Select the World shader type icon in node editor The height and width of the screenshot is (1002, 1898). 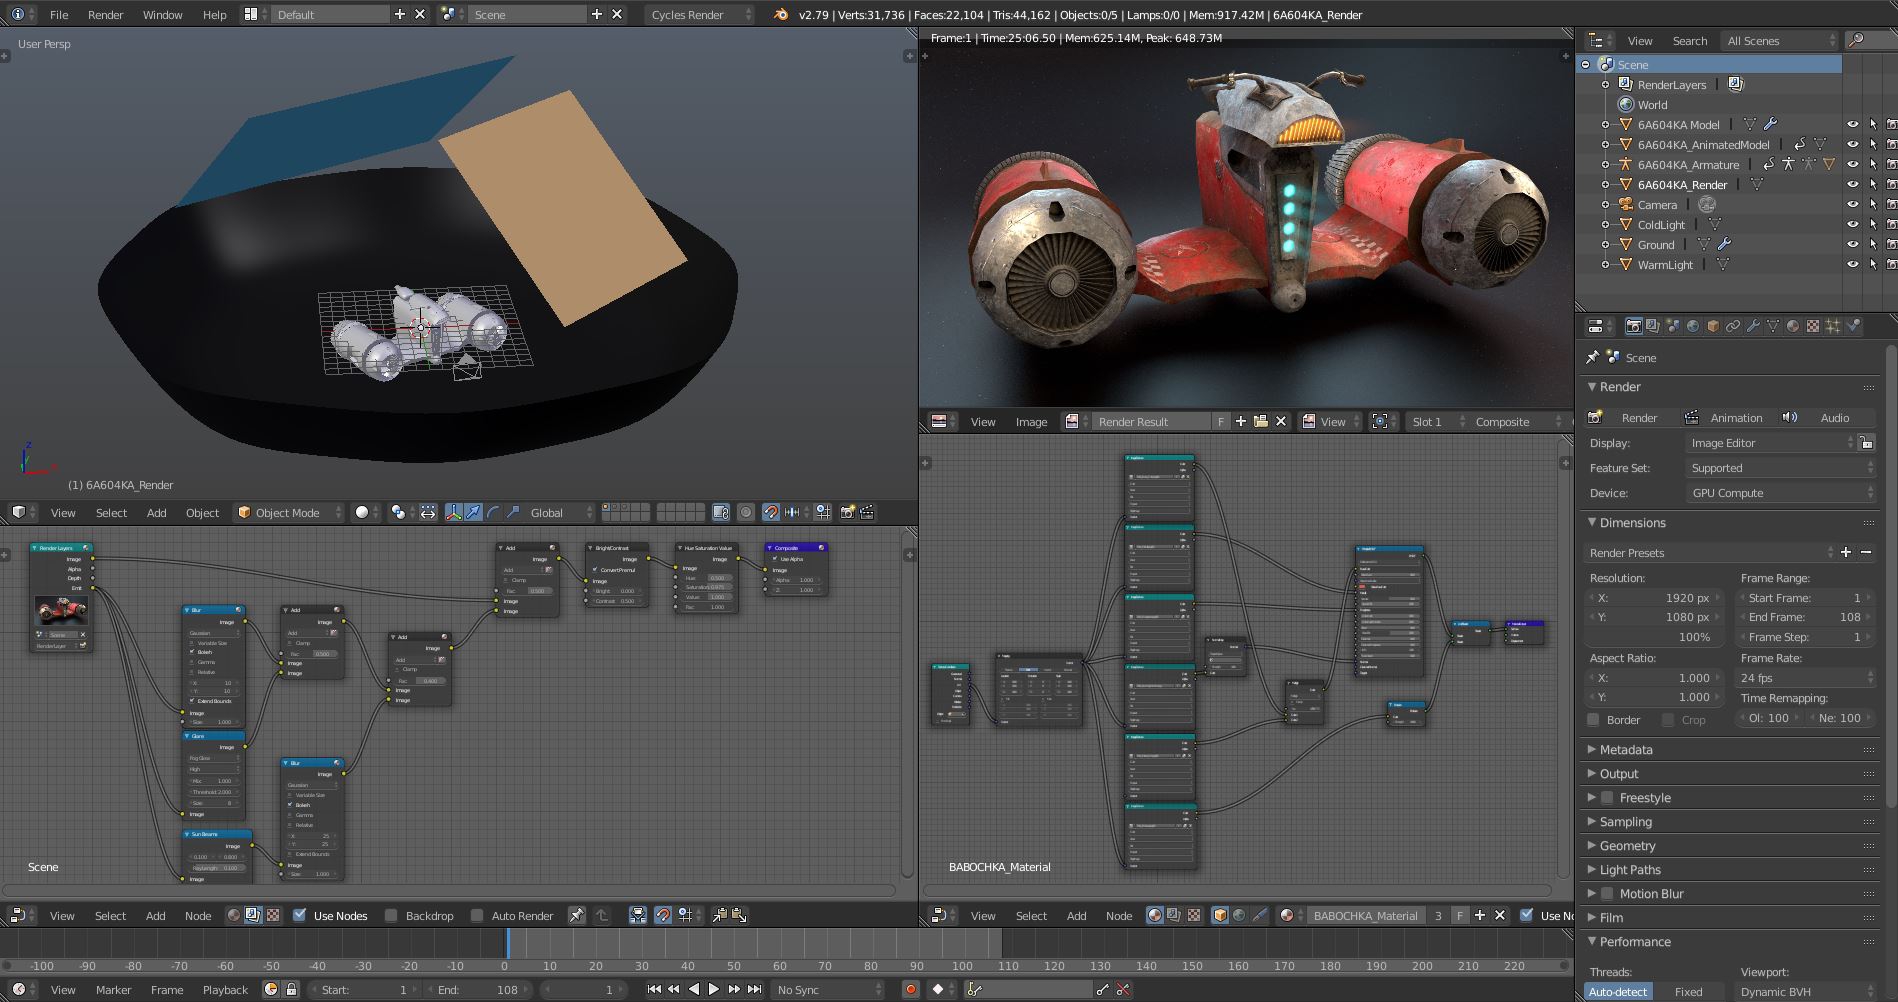pyautogui.click(x=1239, y=915)
